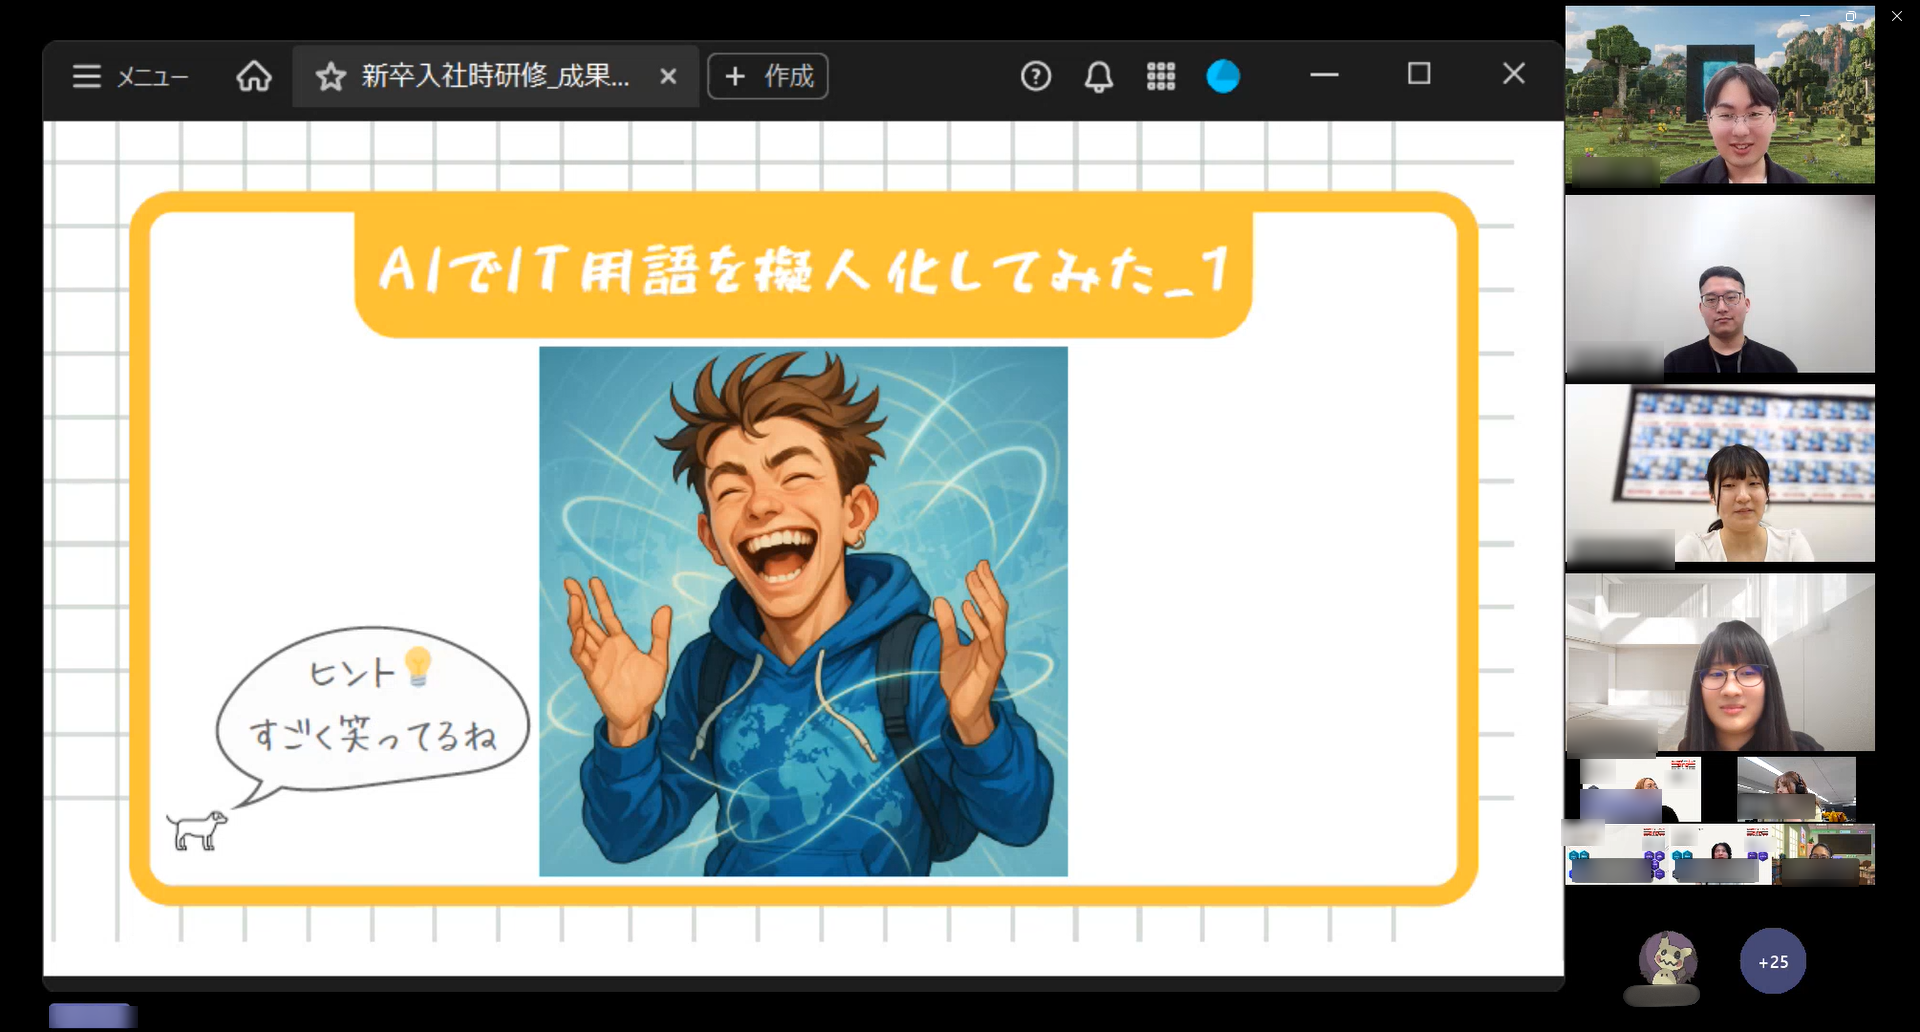
Task: Maximize the Canva app window
Action: [x=1419, y=74]
